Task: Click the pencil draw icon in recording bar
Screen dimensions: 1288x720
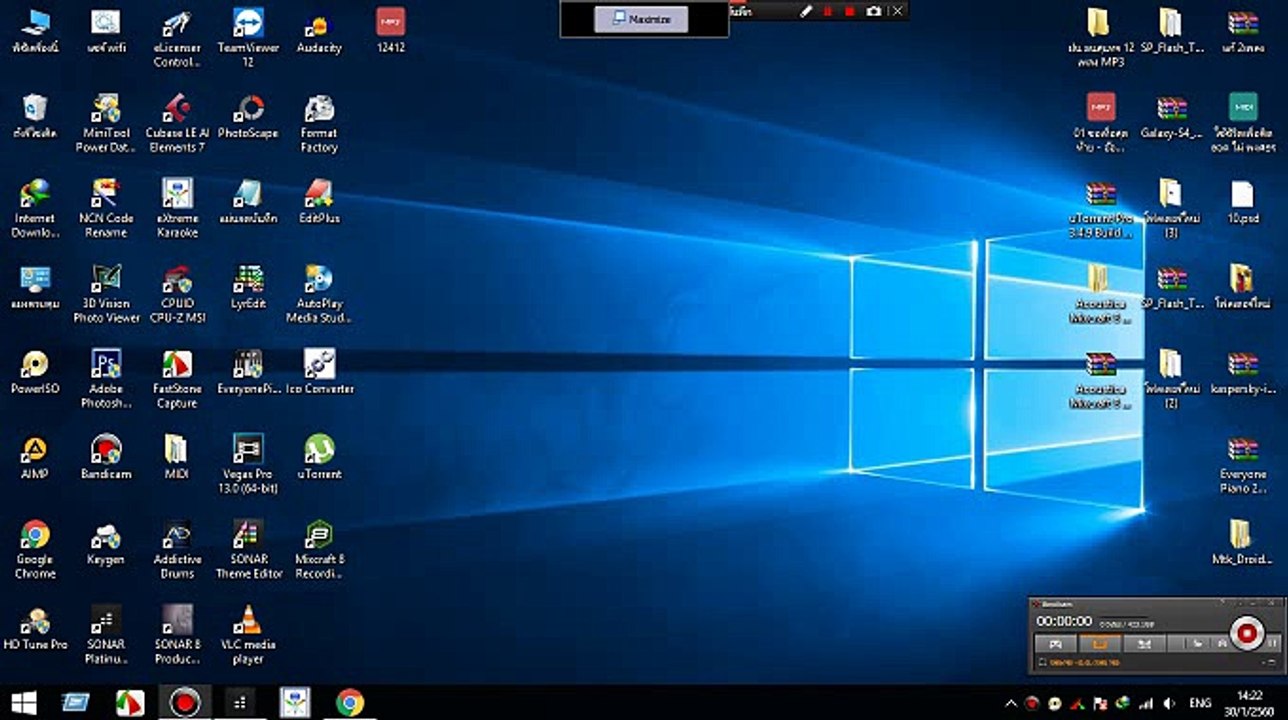Action: 806,10
